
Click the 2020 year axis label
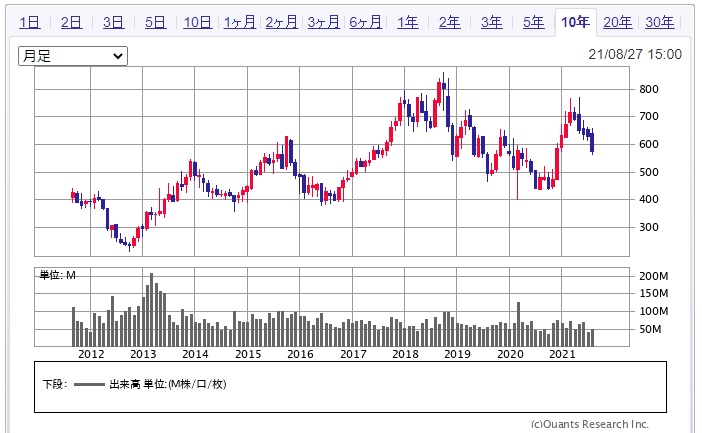510,354
